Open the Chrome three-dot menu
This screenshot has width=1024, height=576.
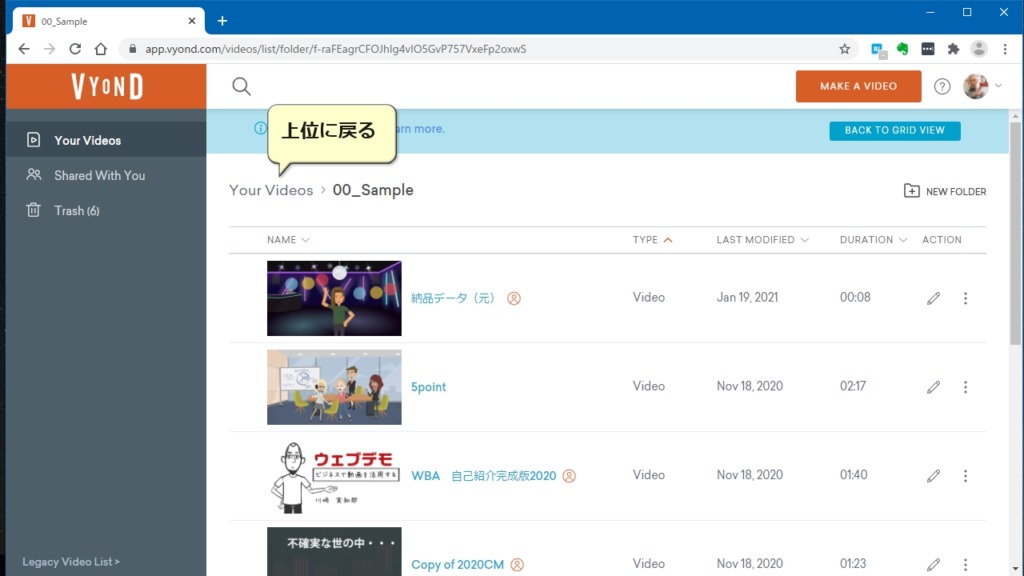(1005, 49)
